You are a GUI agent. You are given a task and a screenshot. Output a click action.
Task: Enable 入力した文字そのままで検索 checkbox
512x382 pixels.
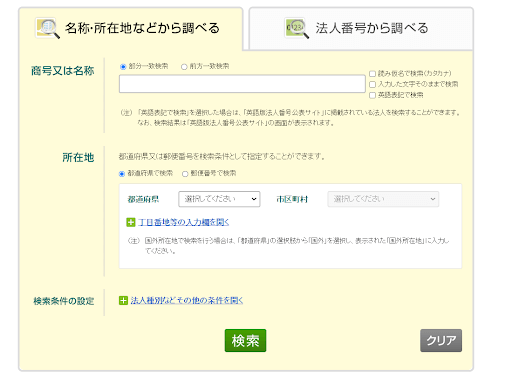(x=372, y=84)
